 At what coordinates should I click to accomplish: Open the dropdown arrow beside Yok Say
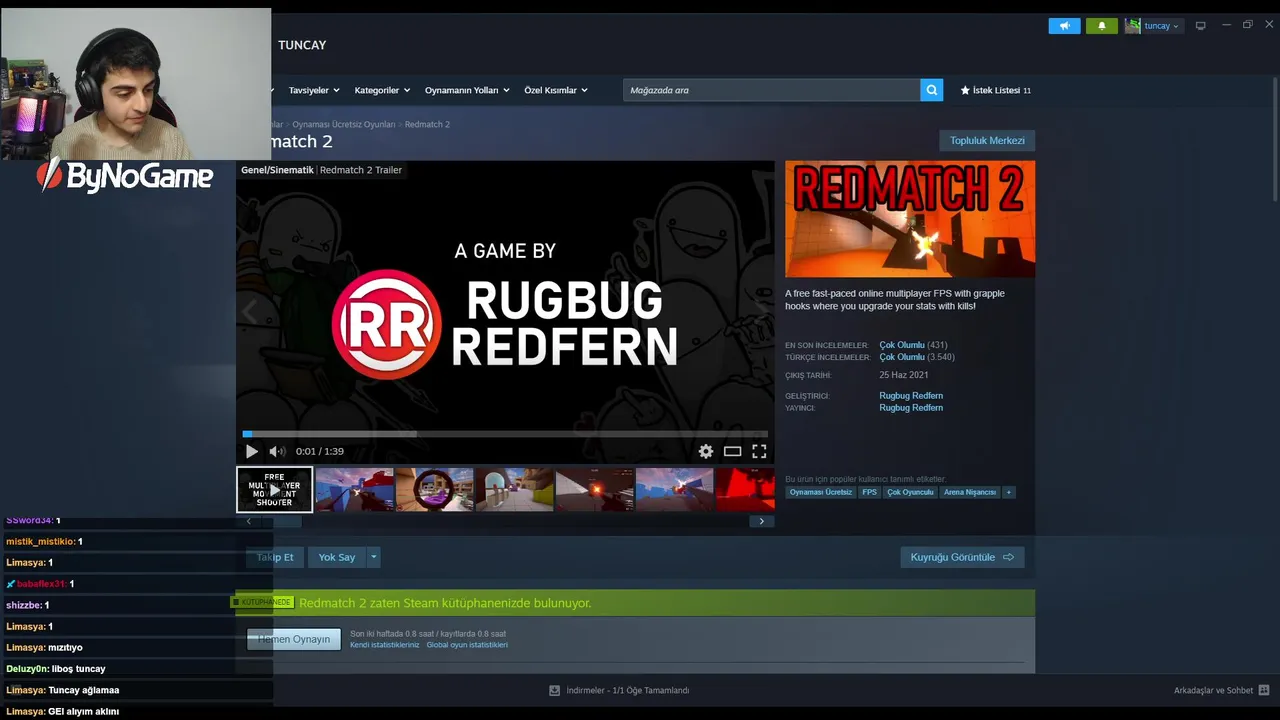[x=374, y=557]
